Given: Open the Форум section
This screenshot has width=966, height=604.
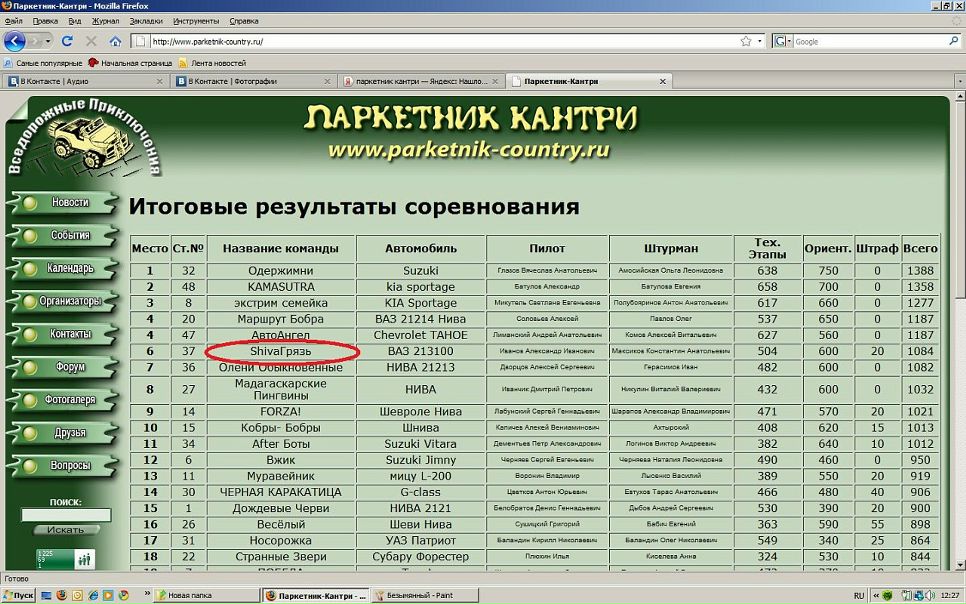Looking at the screenshot, I should click(x=62, y=367).
